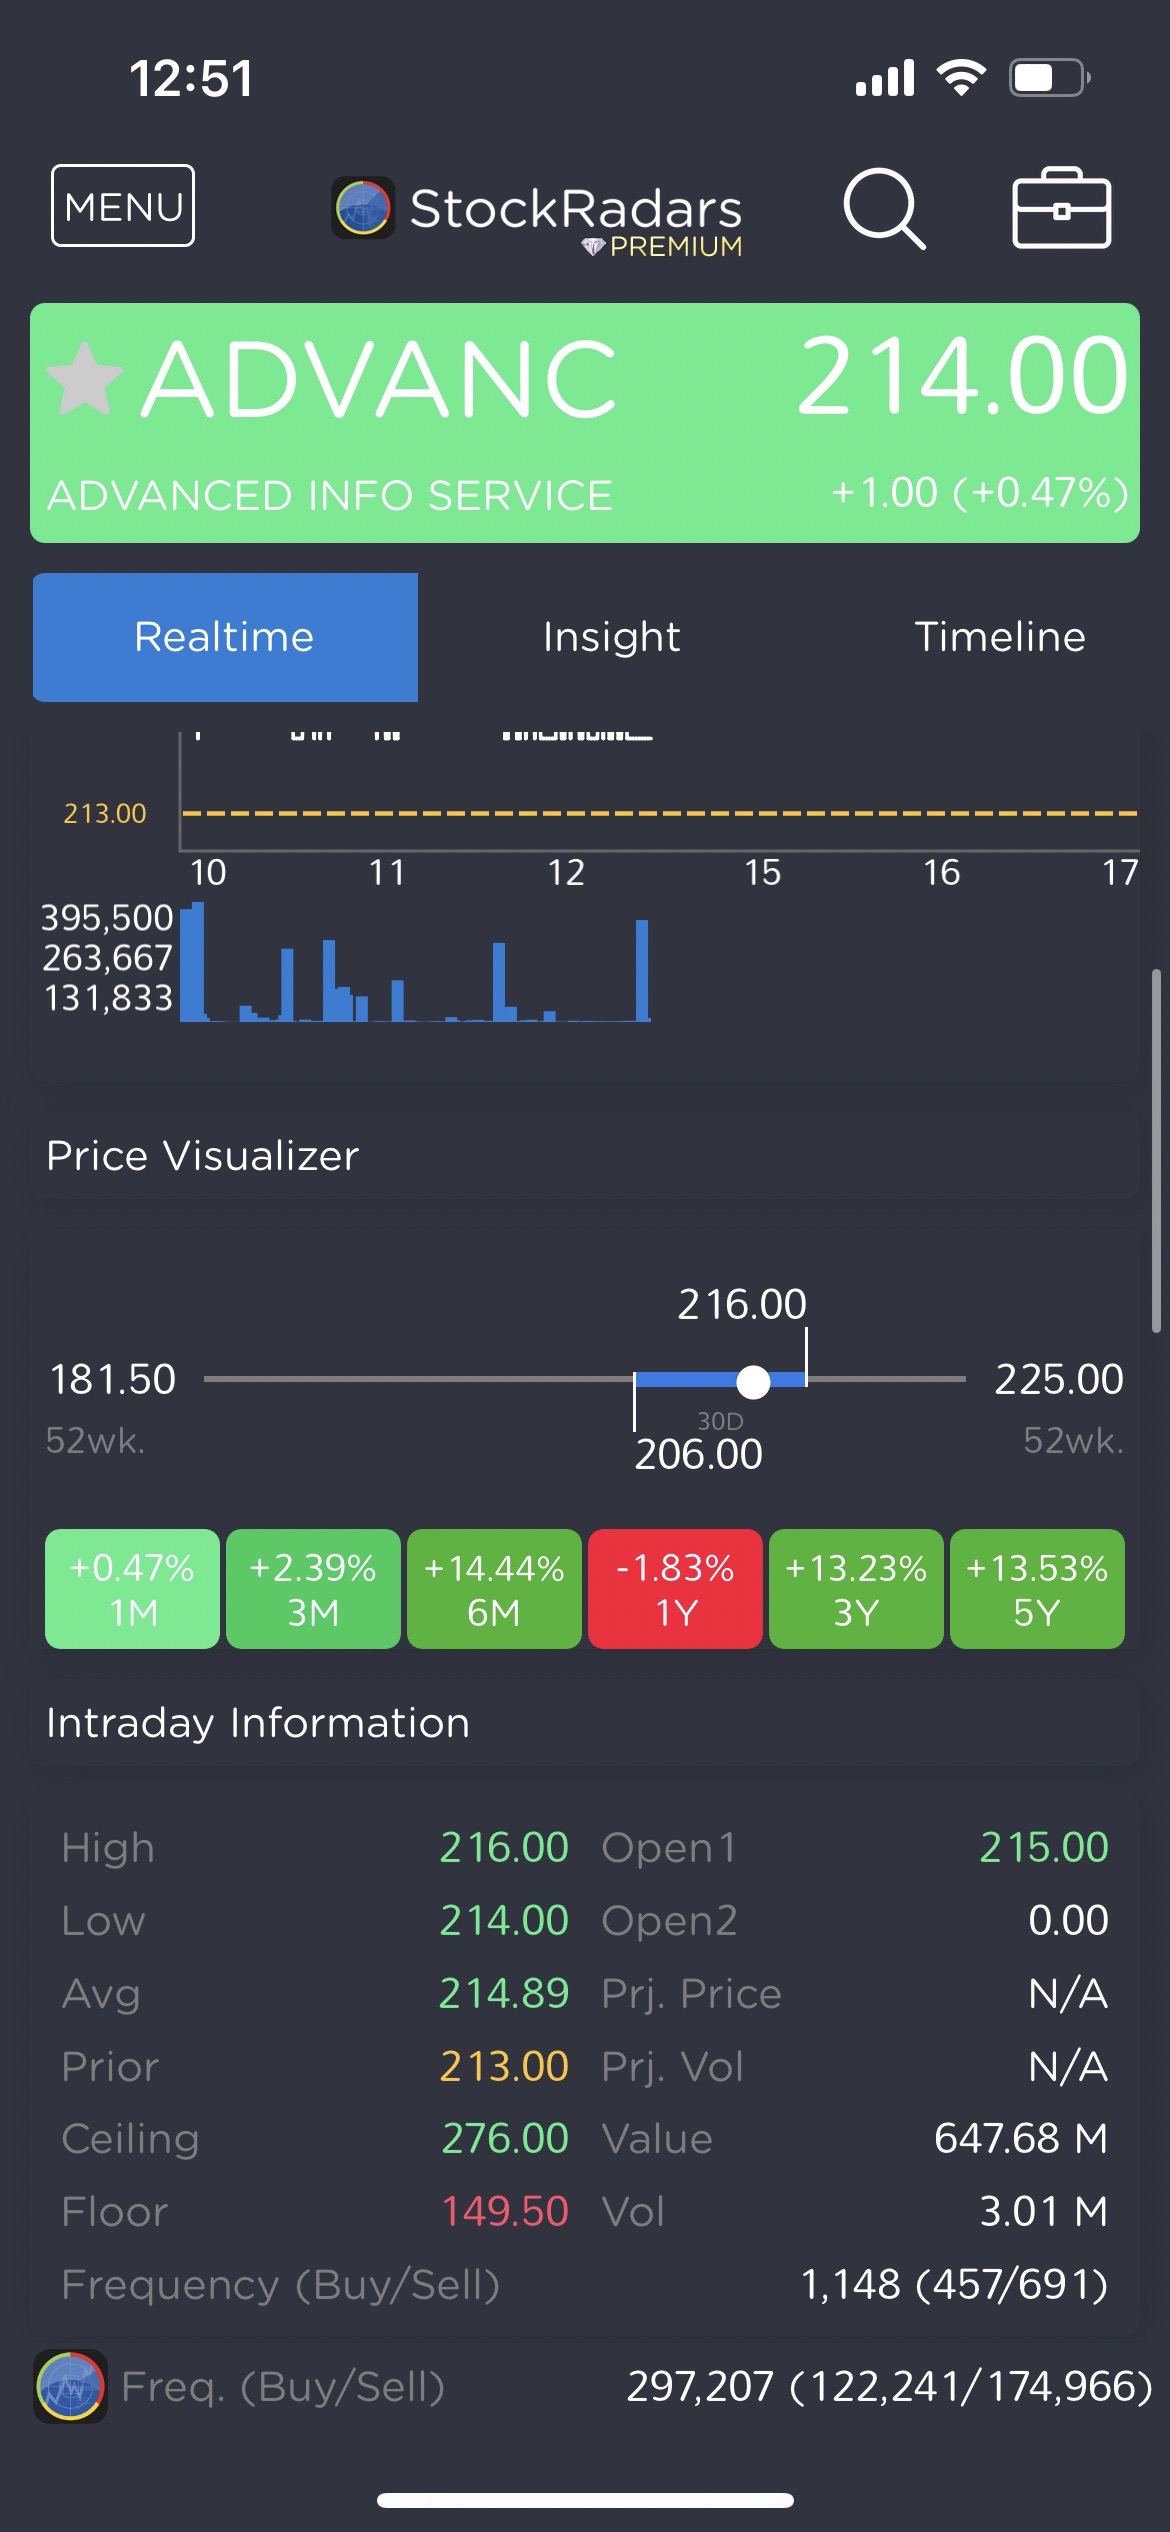The height and width of the screenshot is (2532, 1170).
Task: Tap the 181.50 52wk low value
Action: (112, 1380)
